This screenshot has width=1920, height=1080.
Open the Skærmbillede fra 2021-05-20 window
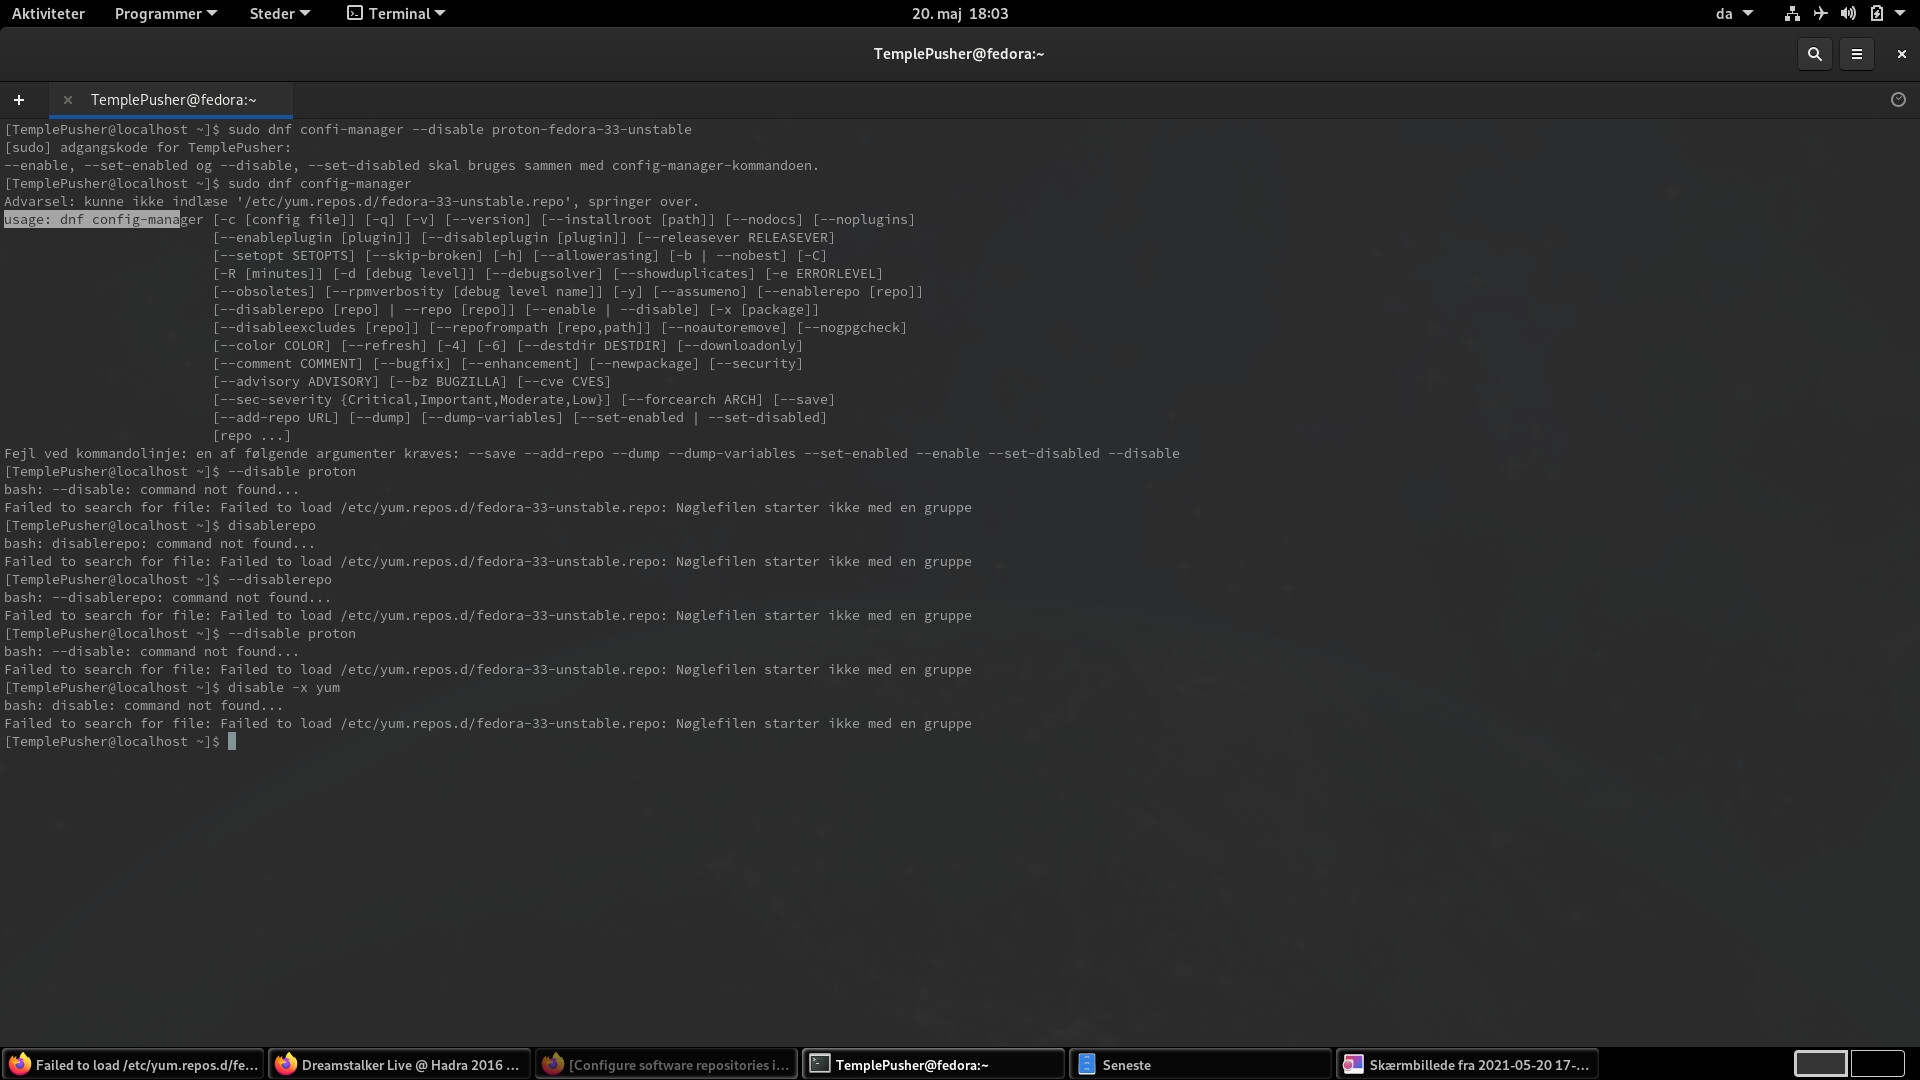click(x=1467, y=1065)
